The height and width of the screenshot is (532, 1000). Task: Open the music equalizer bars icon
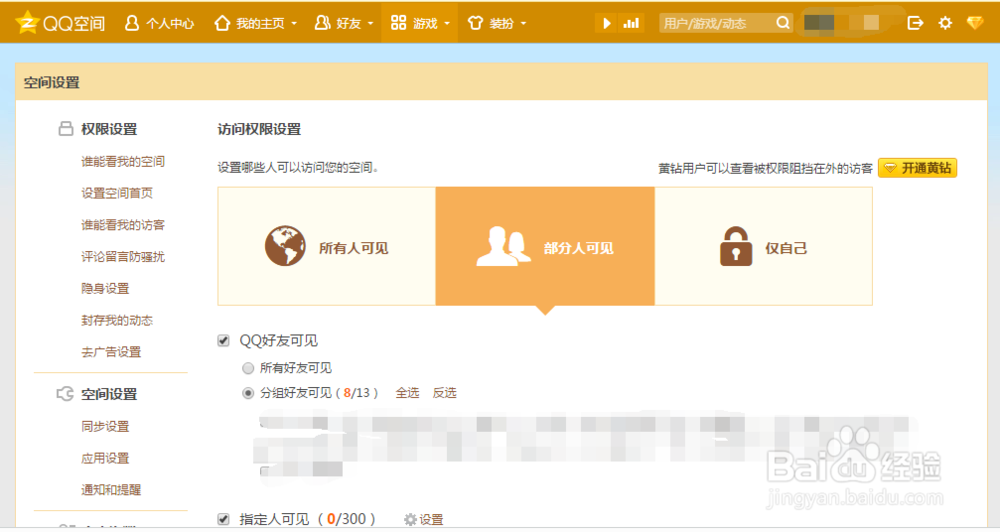631,24
